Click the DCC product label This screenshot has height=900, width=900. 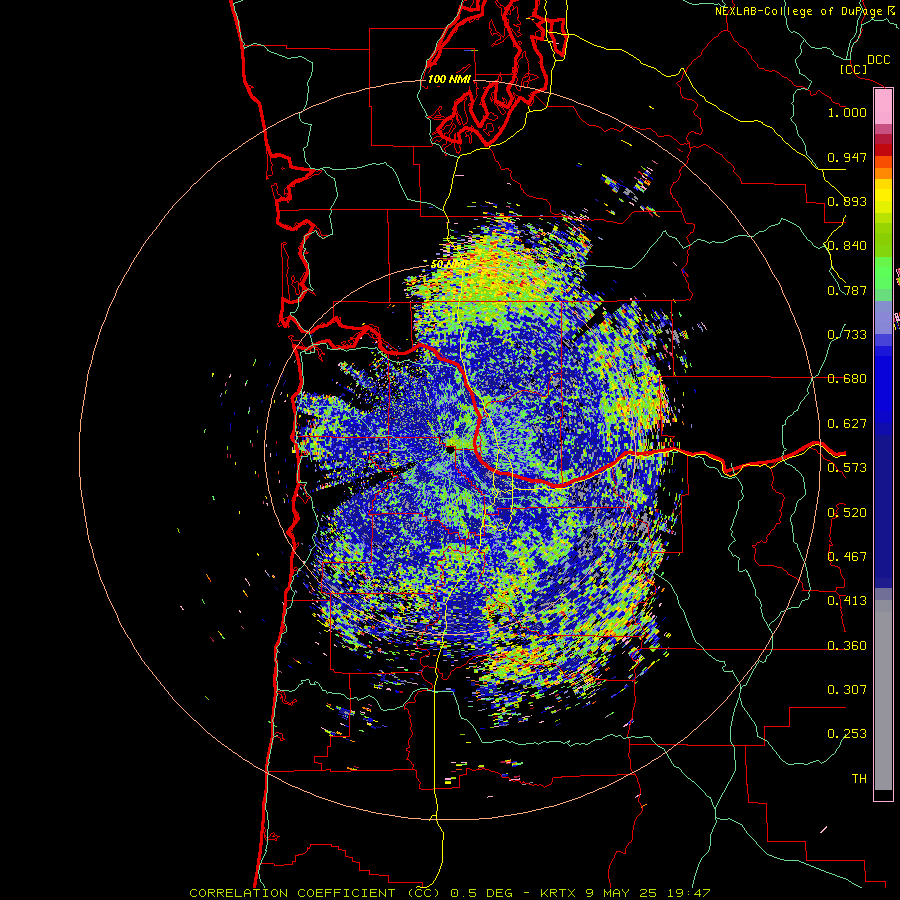click(x=878, y=60)
